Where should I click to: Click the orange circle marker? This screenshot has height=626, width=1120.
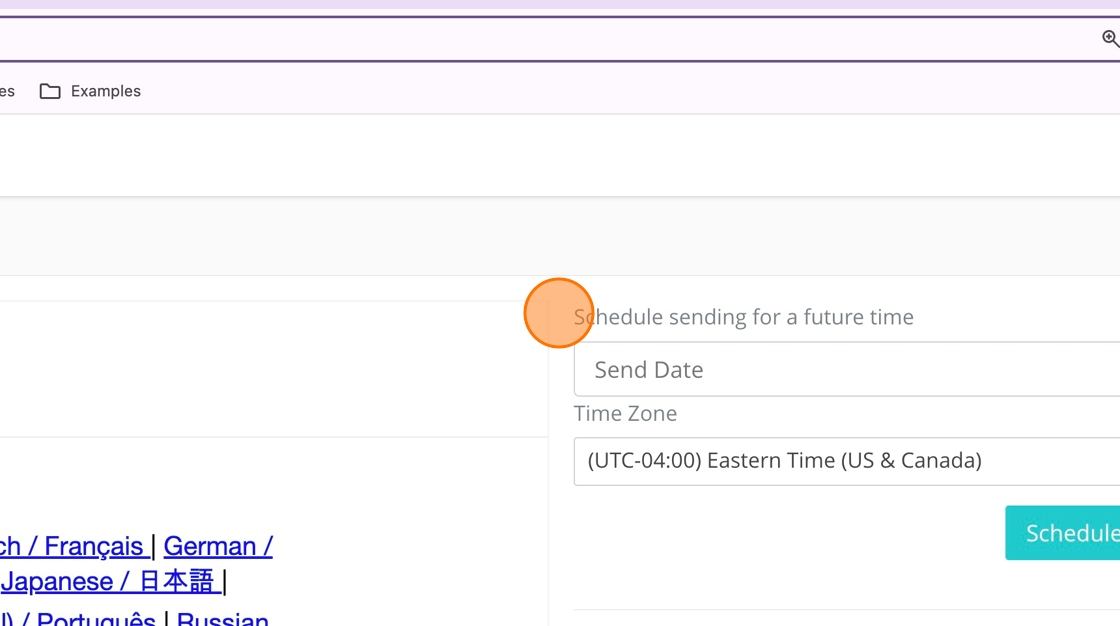click(x=558, y=313)
